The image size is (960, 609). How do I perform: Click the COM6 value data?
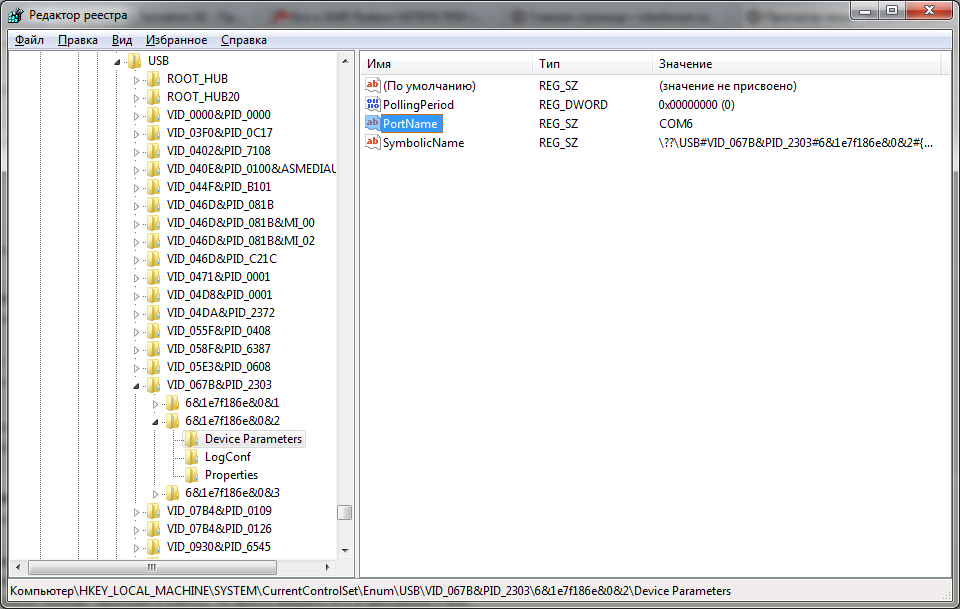(675, 124)
